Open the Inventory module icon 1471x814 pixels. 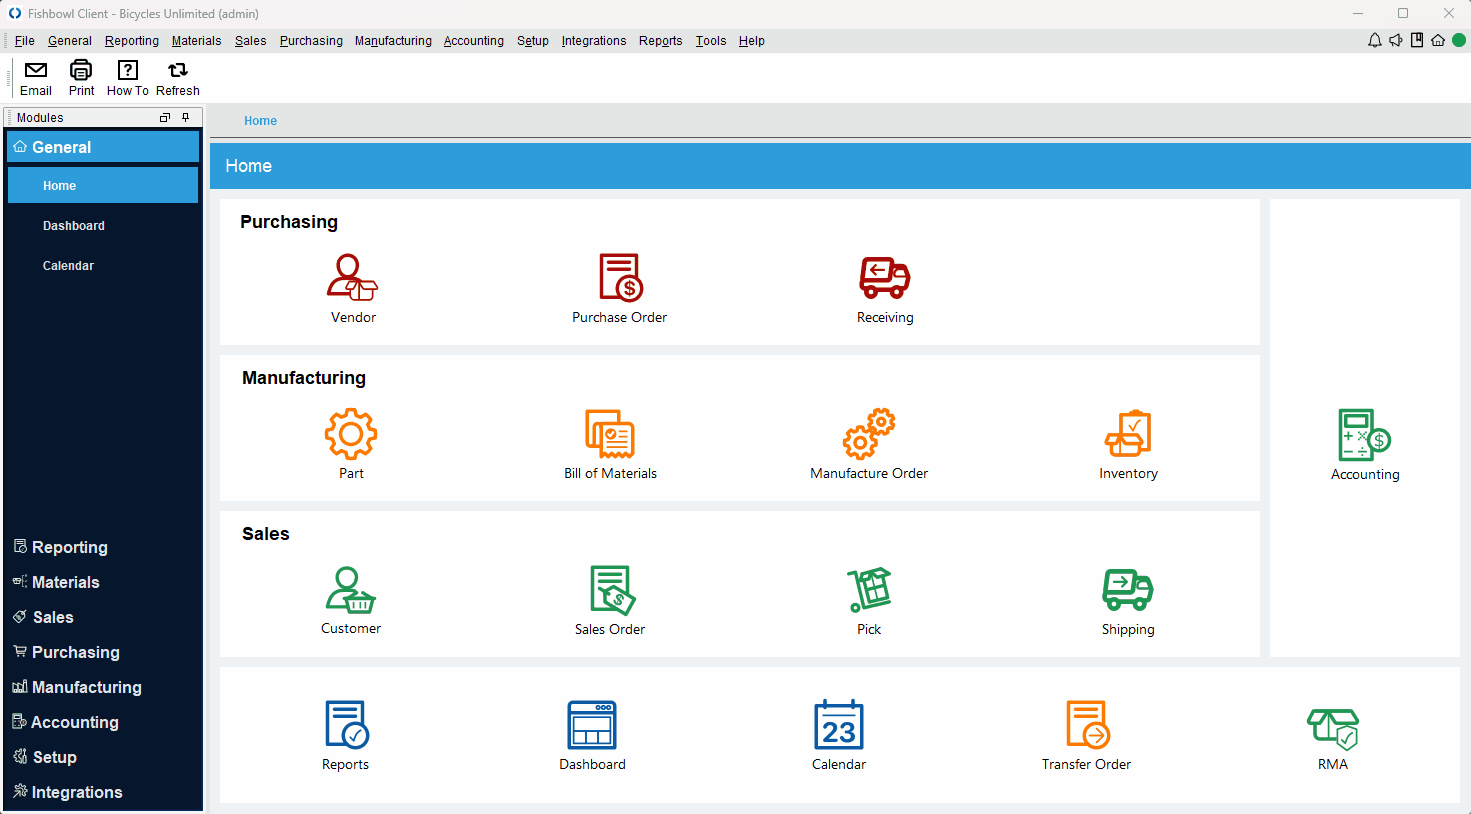point(1128,433)
